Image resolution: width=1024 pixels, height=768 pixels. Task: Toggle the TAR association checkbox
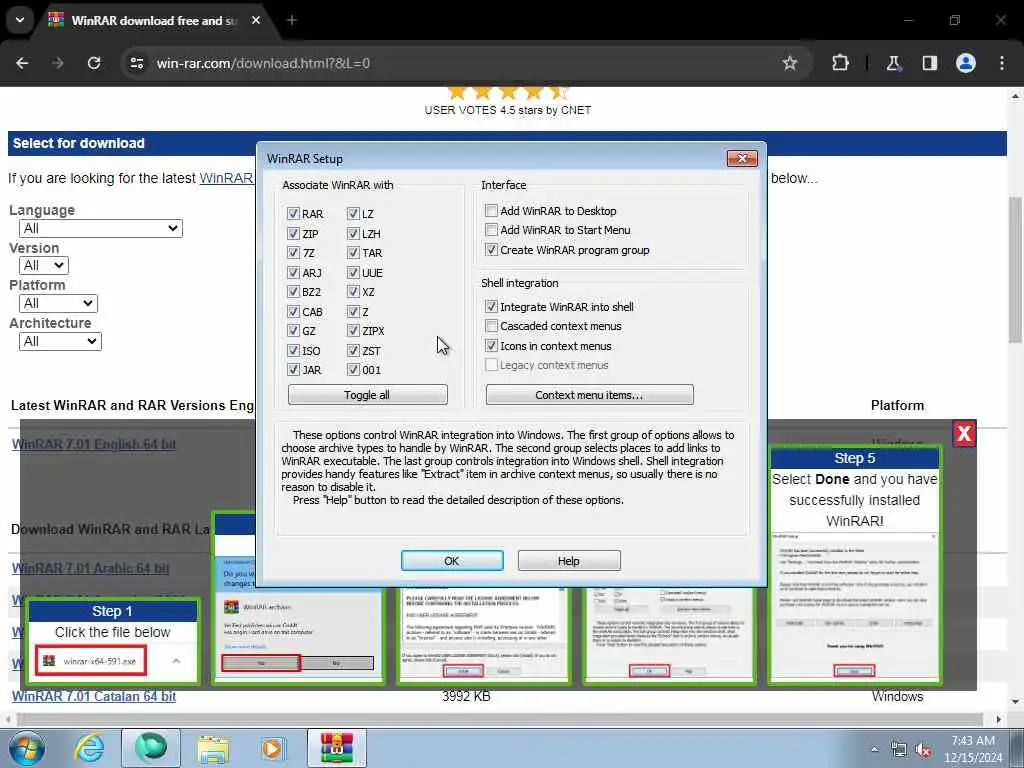coord(353,253)
